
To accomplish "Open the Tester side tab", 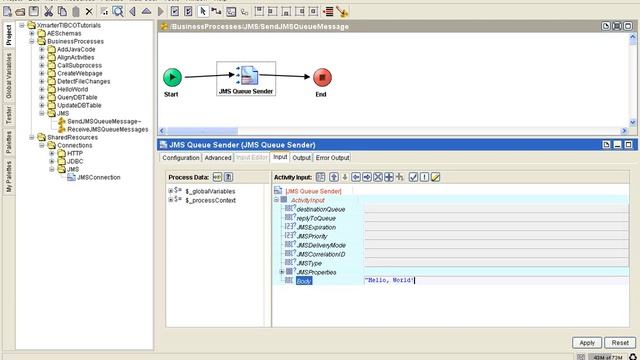I will (9, 115).
